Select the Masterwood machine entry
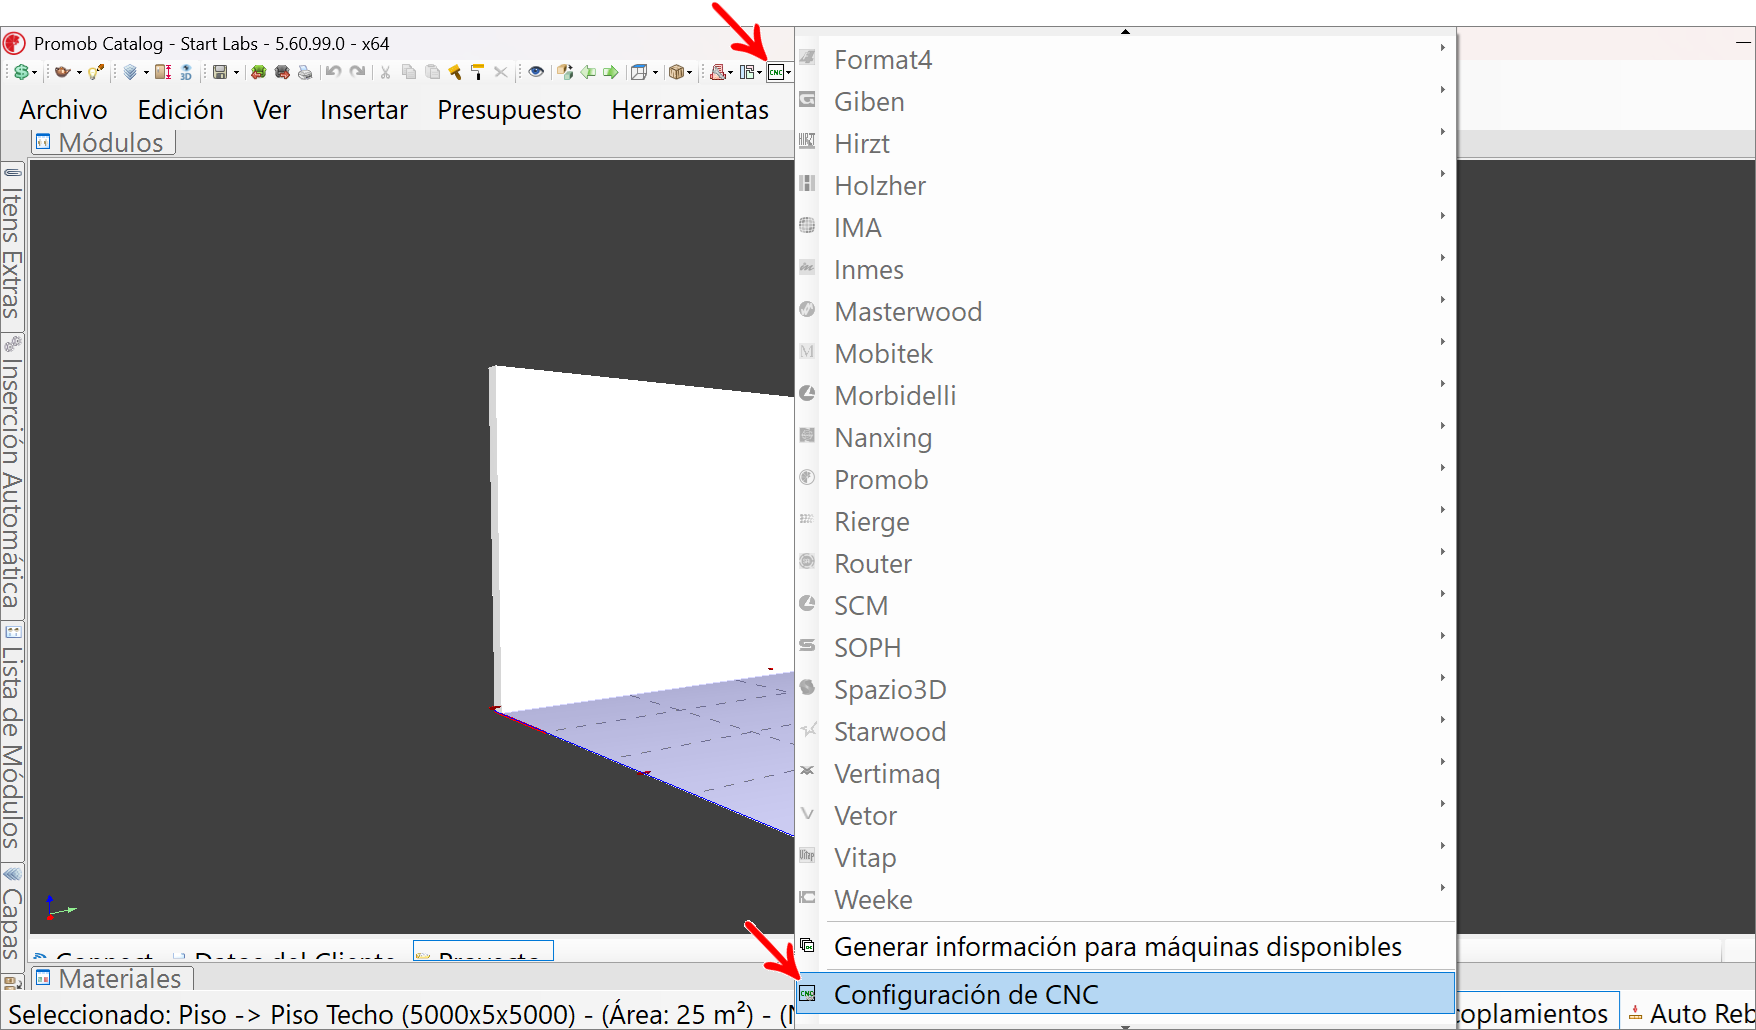This screenshot has width=1756, height=1030. [x=1125, y=312]
